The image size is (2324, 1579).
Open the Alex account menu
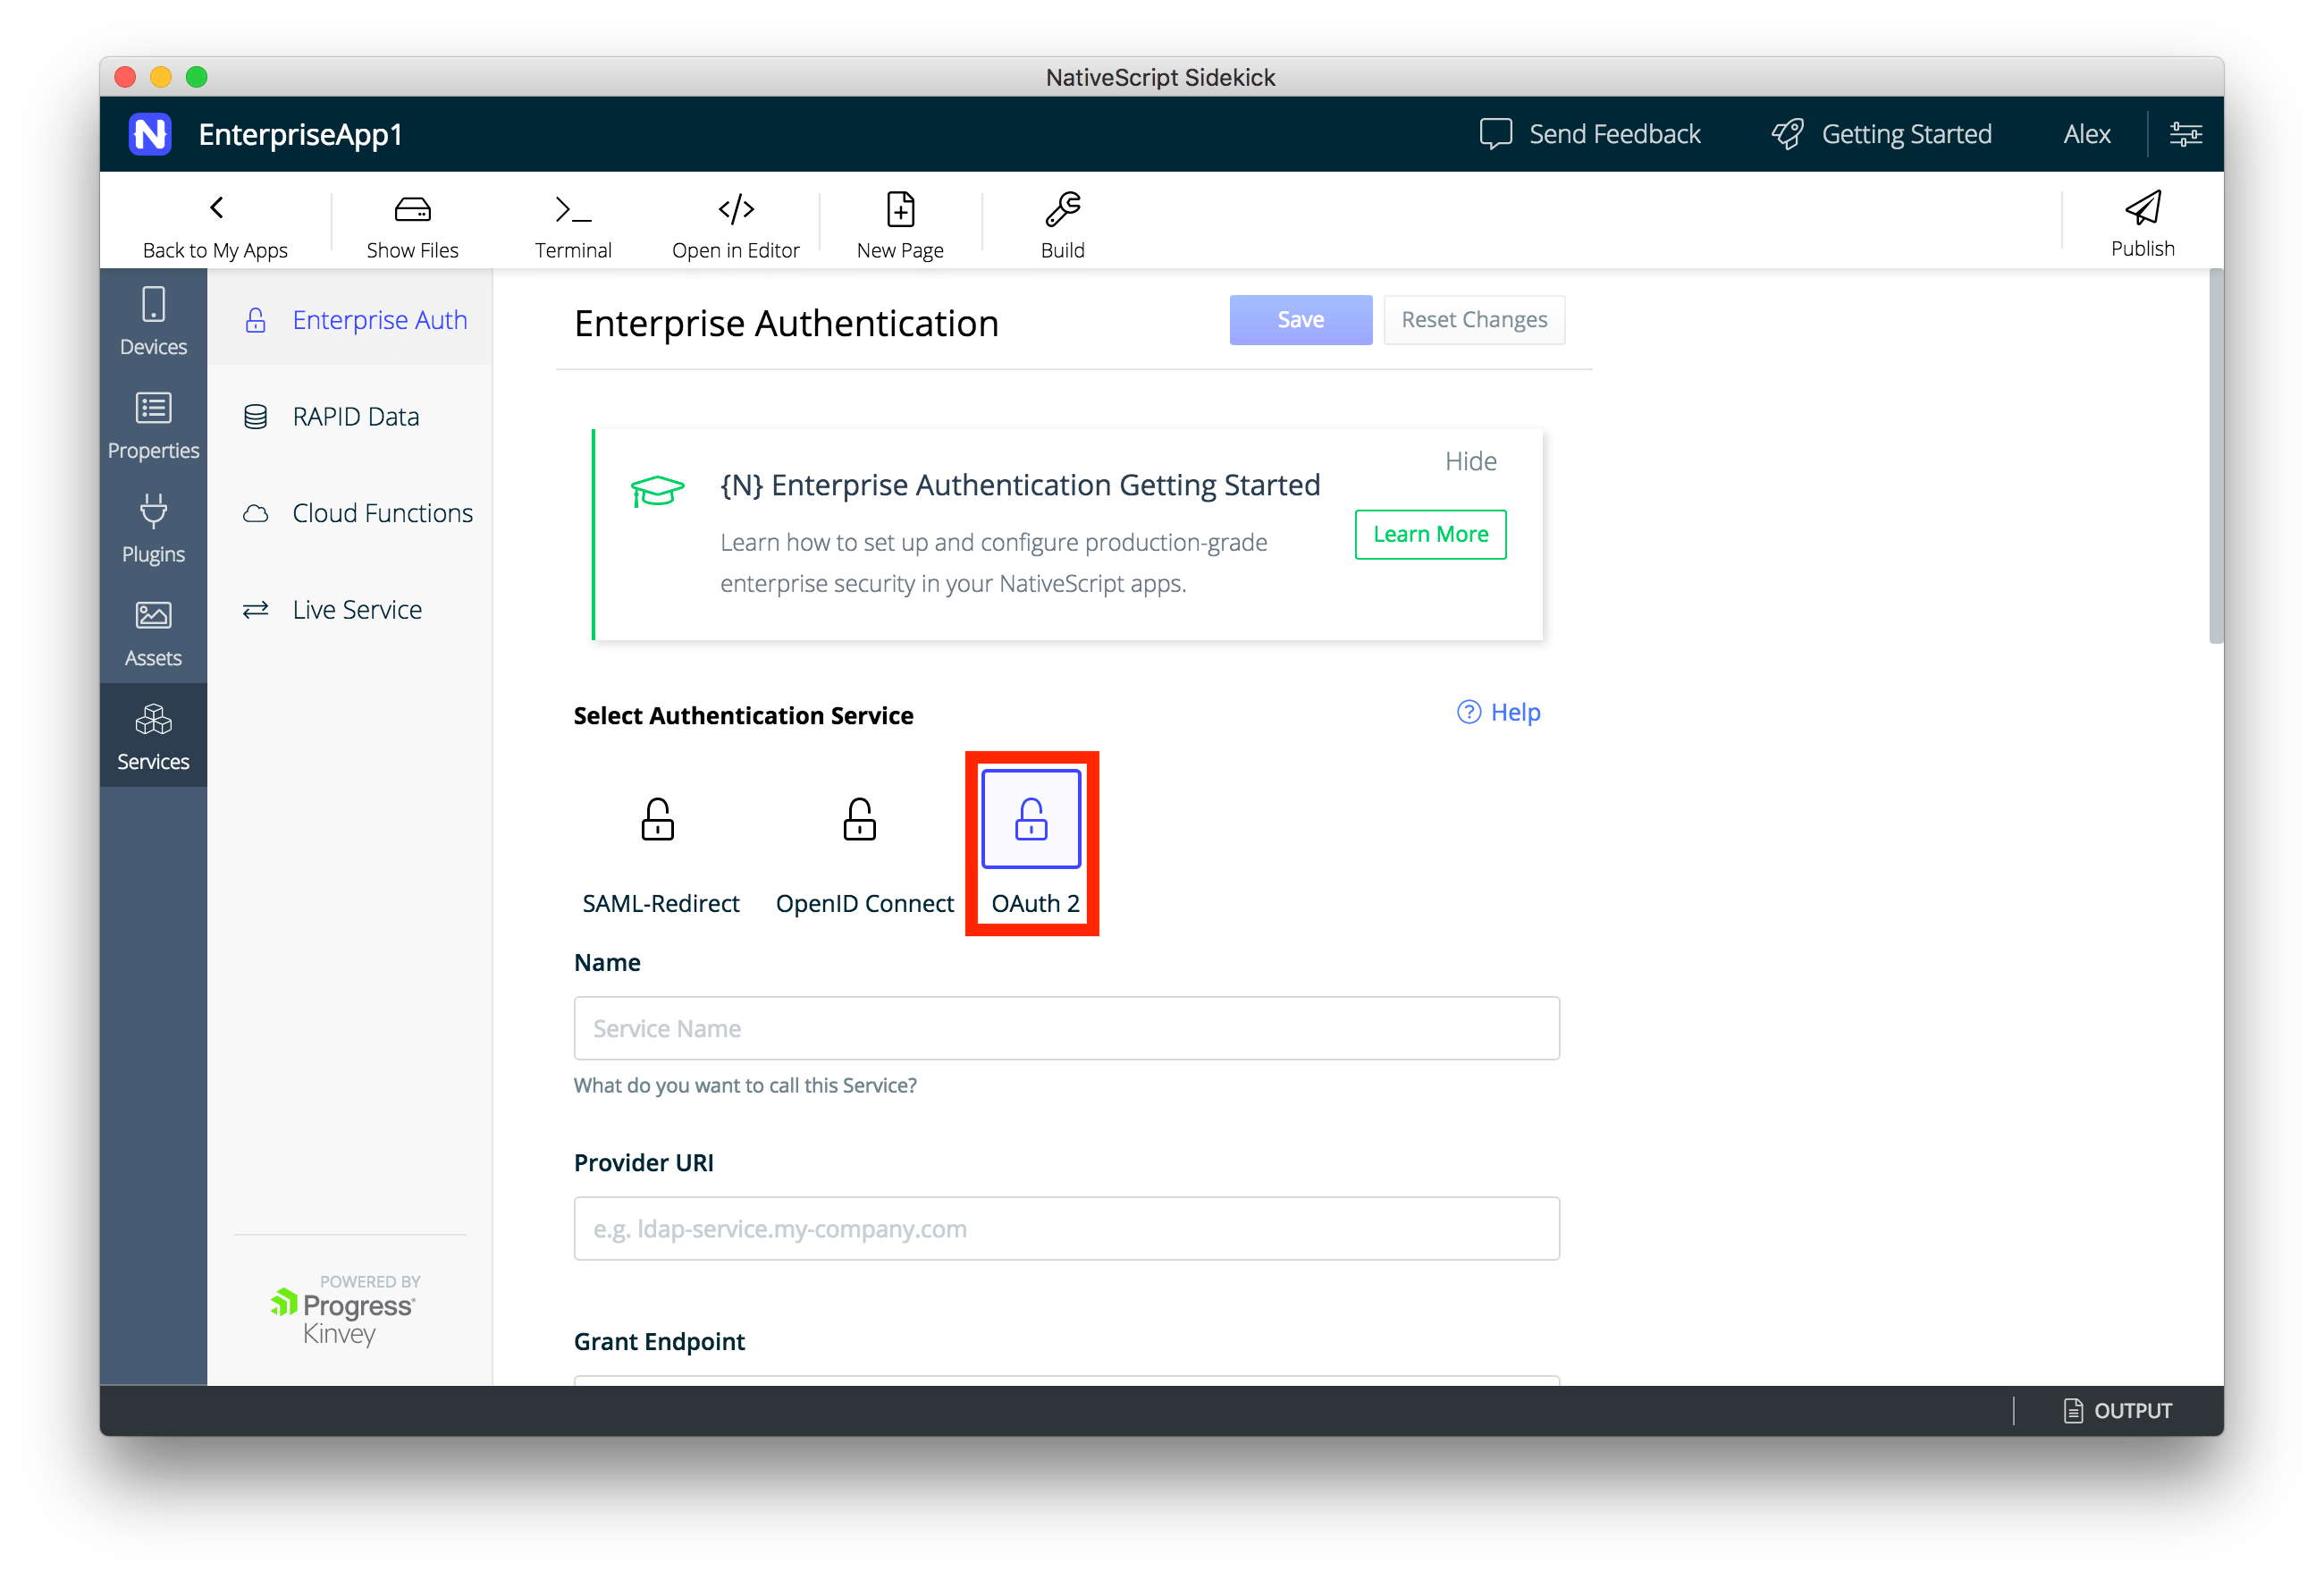[2086, 134]
